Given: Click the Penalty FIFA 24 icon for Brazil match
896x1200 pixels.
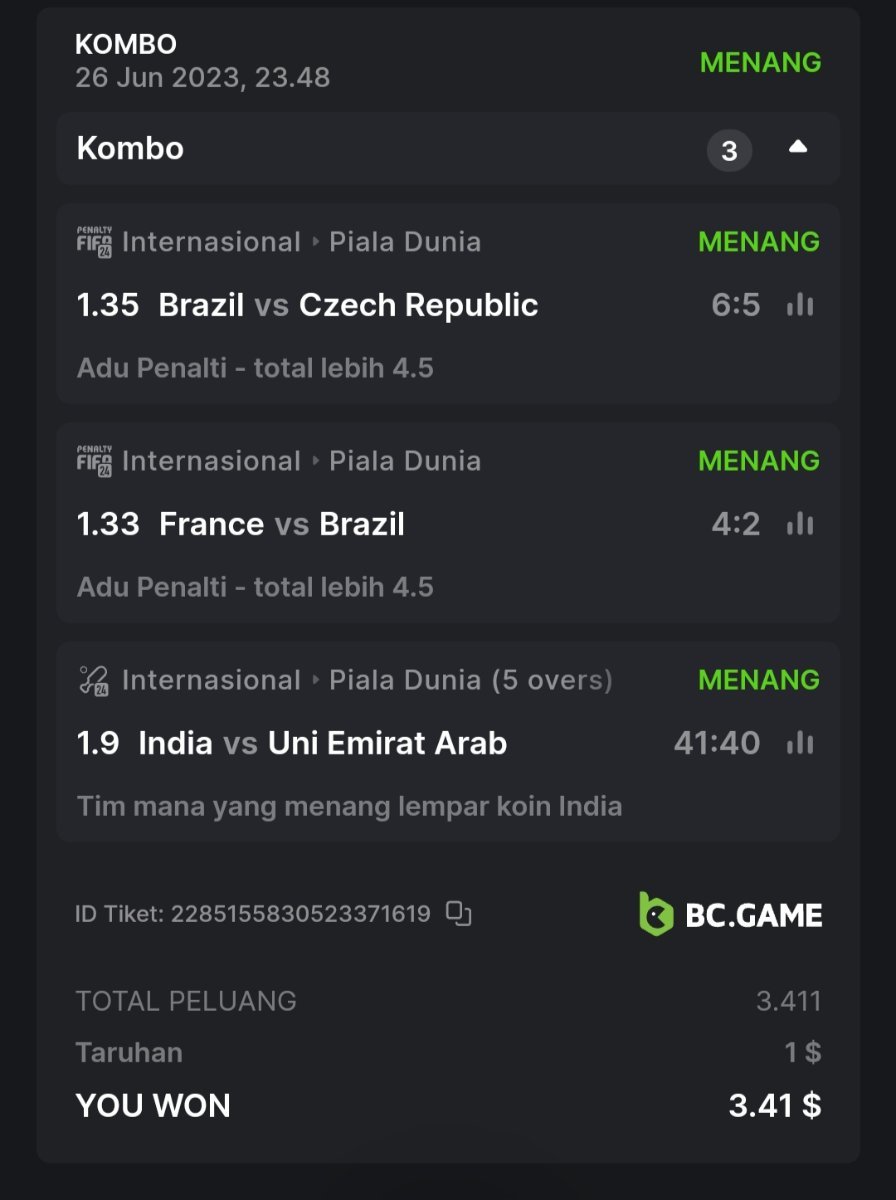Looking at the screenshot, I should (x=94, y=242).
